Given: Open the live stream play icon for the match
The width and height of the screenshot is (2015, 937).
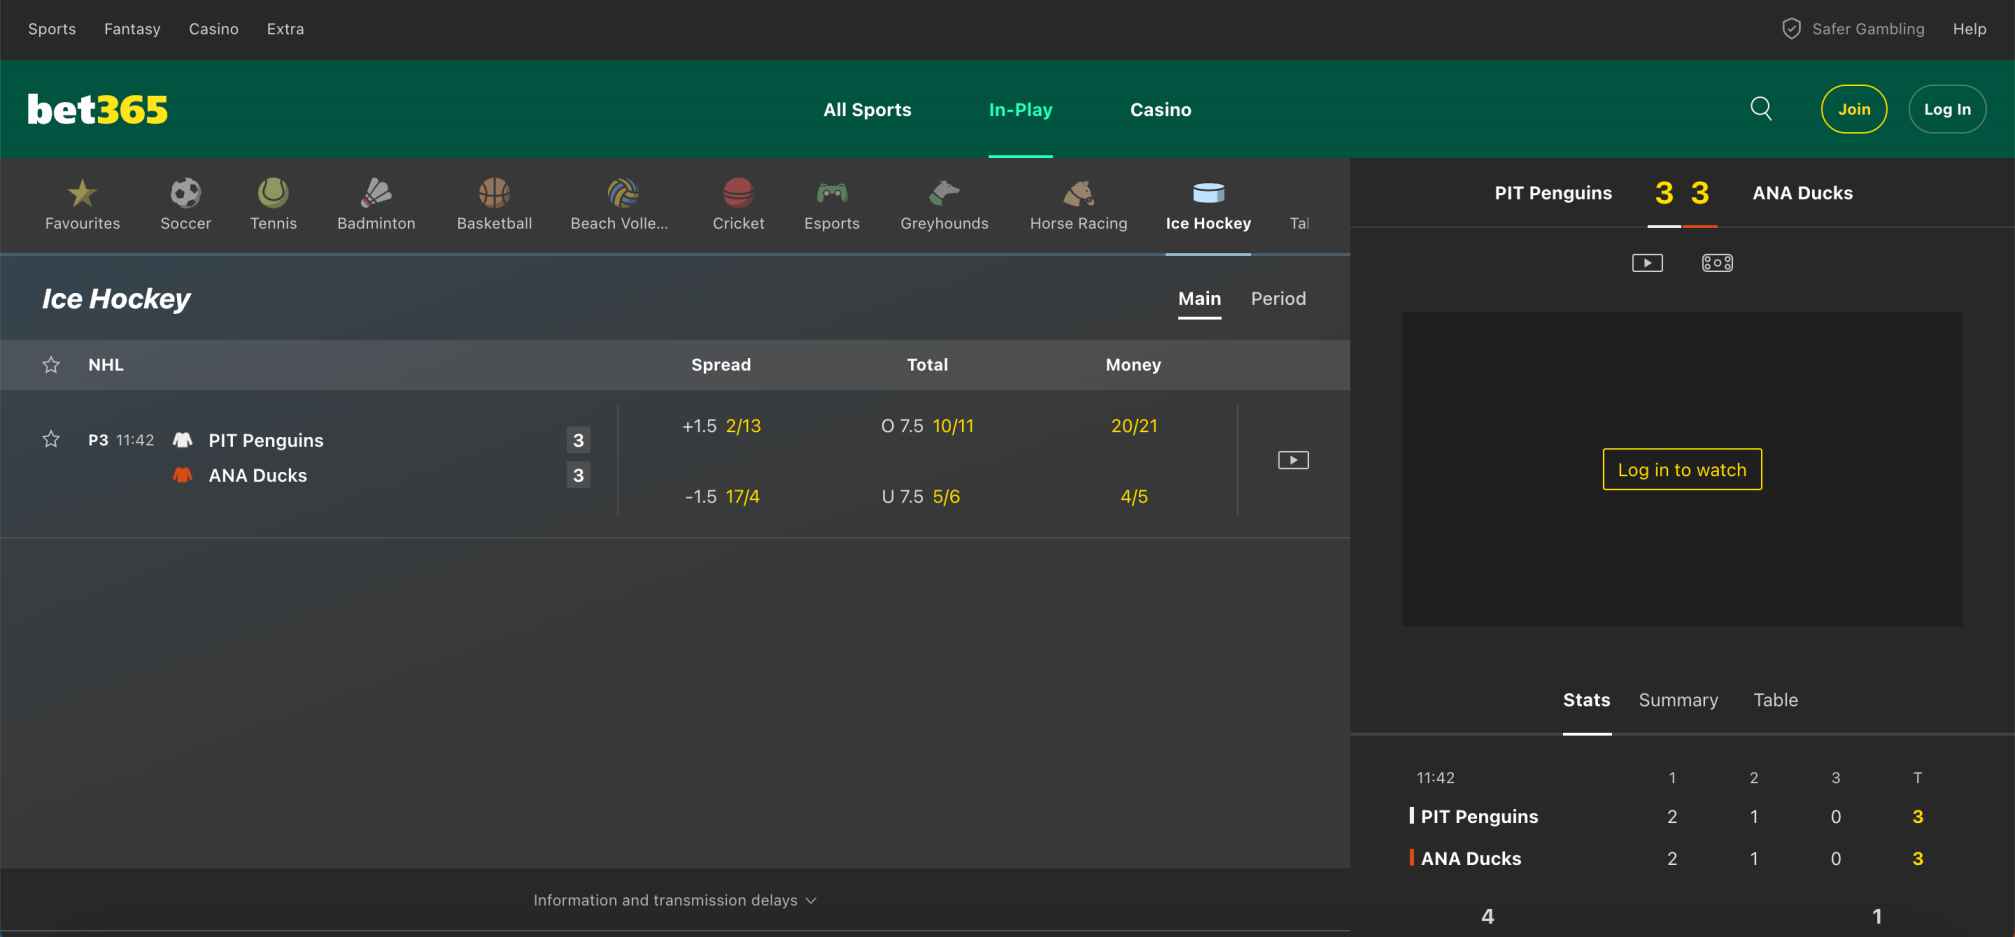Looking at the screenshot, I should coord(1293,459).
